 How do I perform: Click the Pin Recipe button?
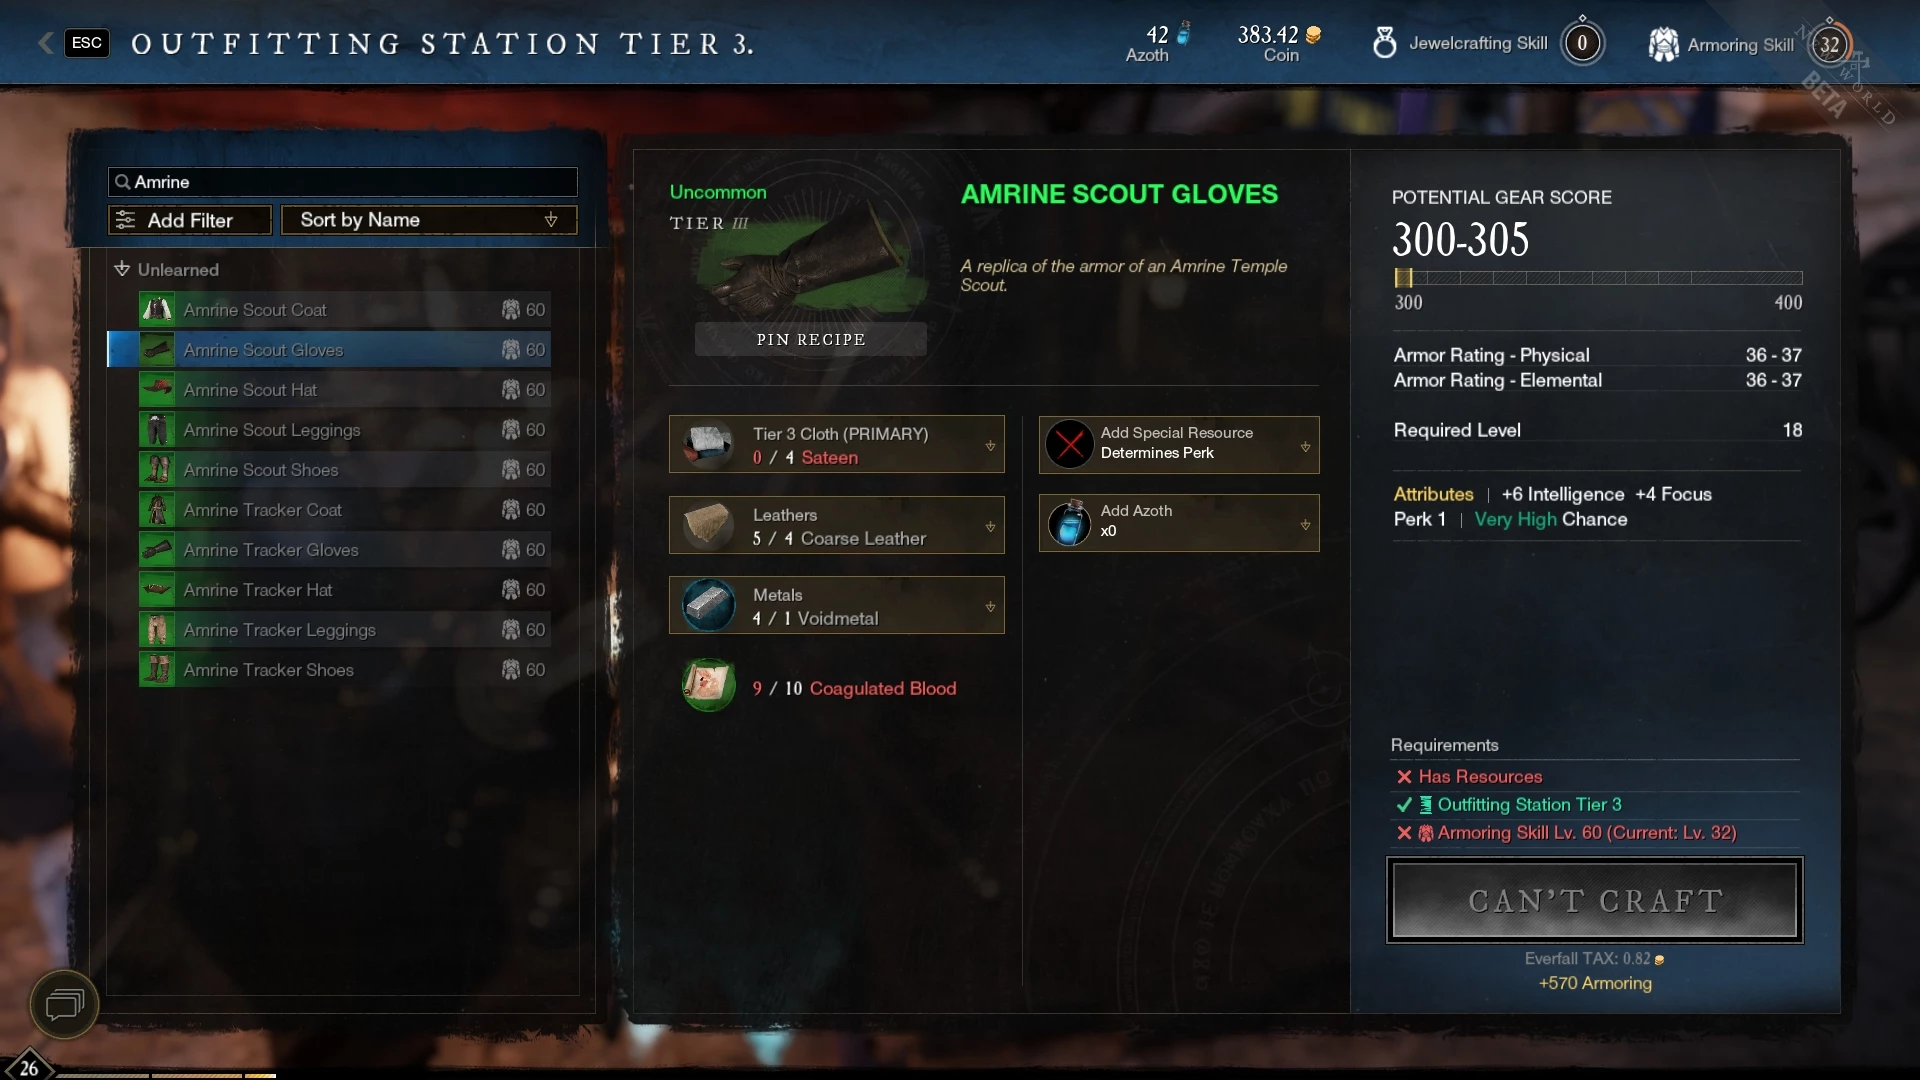point(810,339)
